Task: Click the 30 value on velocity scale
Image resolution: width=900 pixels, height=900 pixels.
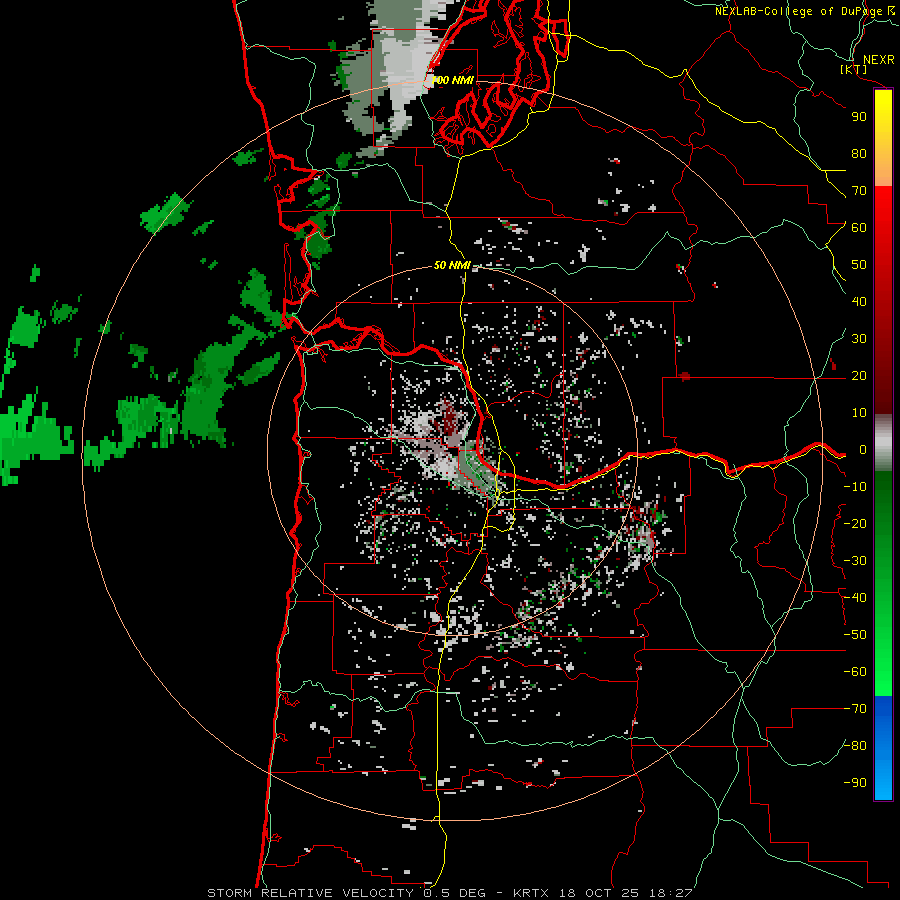Action: pyautogui.click(x=859, y=339)
